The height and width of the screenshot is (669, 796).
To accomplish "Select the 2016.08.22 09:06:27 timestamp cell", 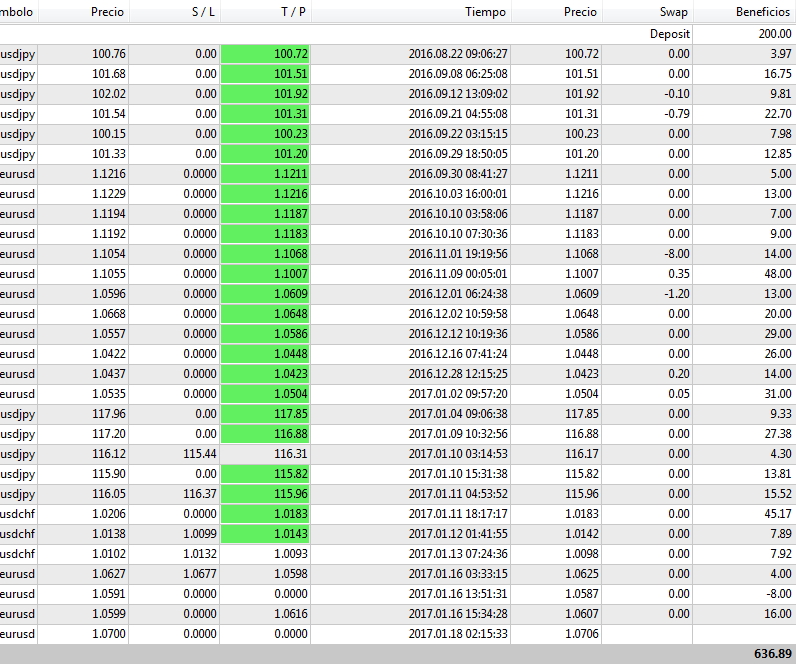I will coord(458,54).
